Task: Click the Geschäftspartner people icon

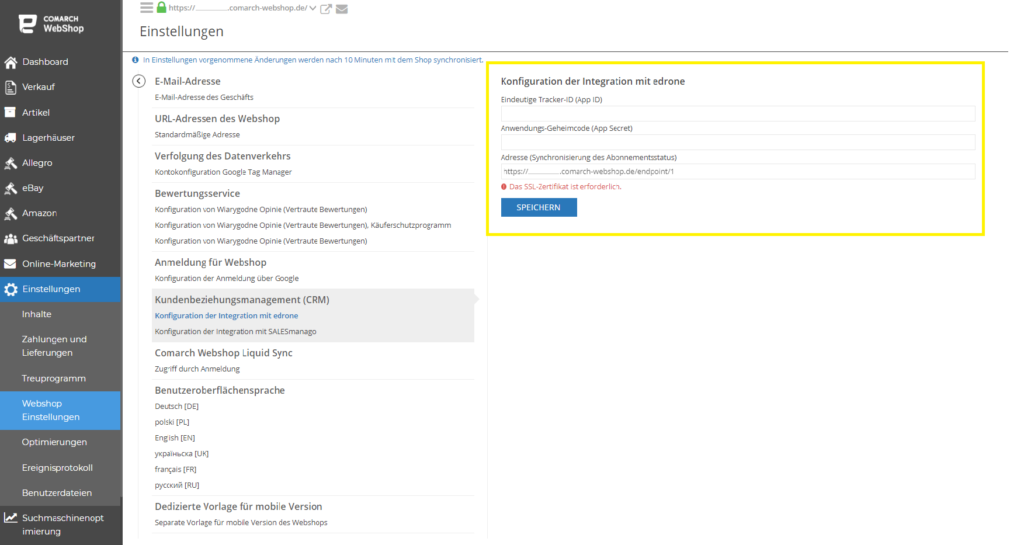Action: (x=10, y=239)
